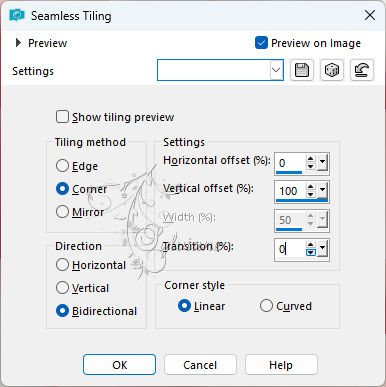Screen dimensions: 386x387
Task: Select Mirror tiling method
Action: click(x=62, y=212)
